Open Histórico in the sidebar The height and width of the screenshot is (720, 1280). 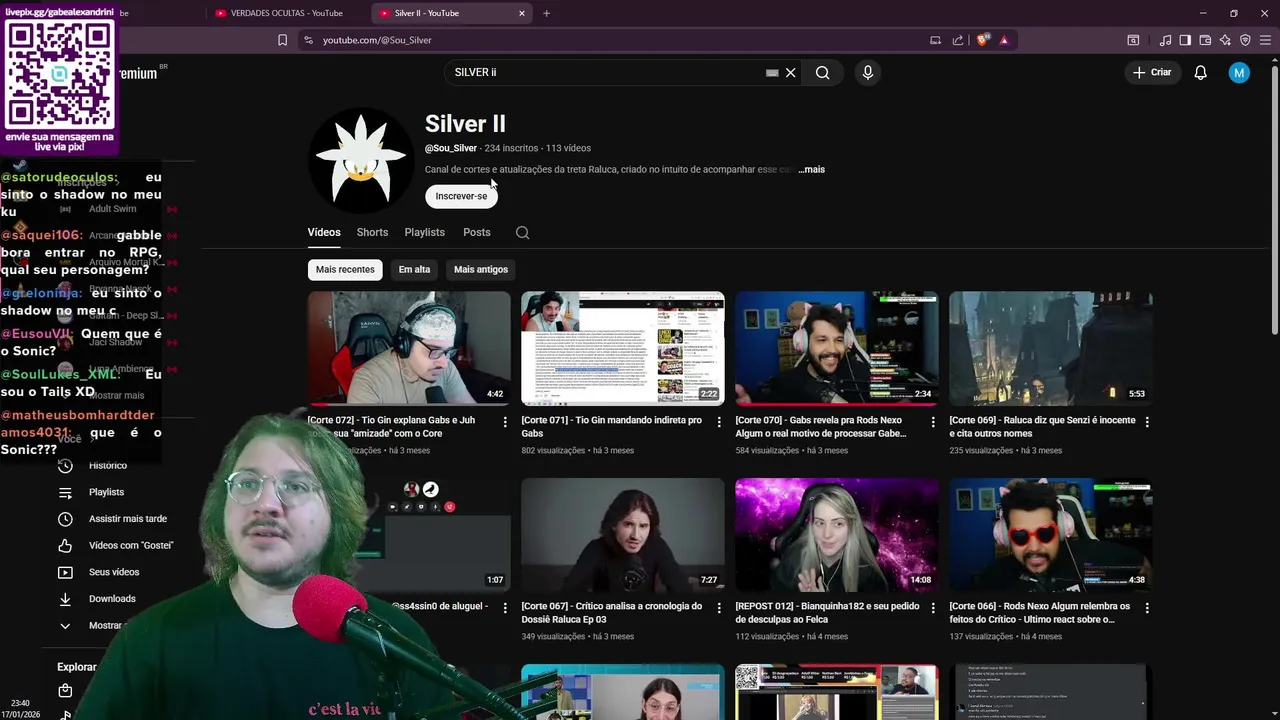(108, 465)
